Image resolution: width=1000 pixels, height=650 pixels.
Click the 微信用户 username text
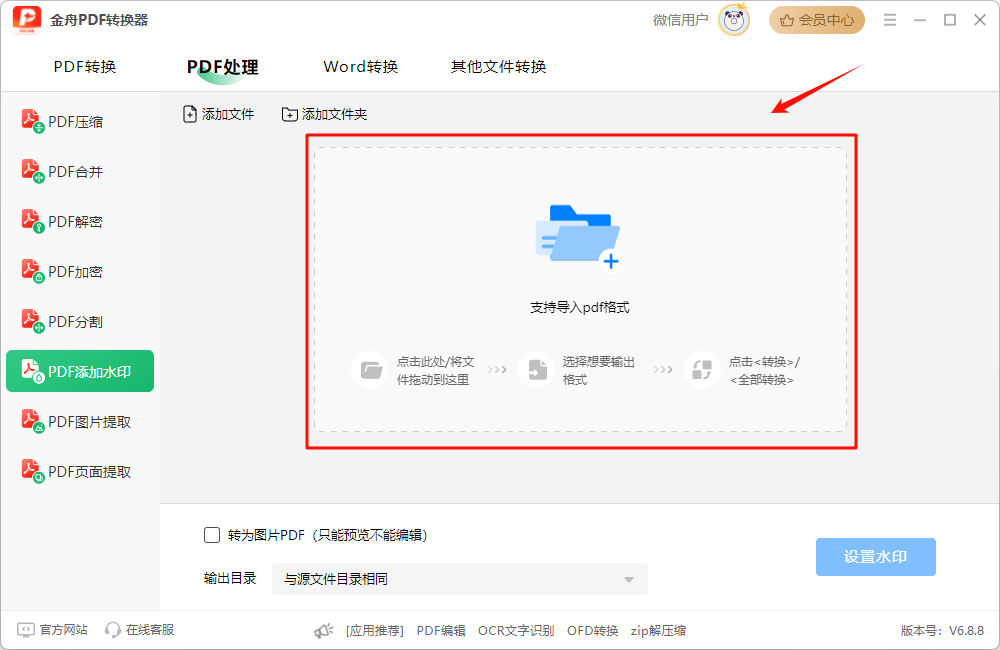tap(680, 20)
